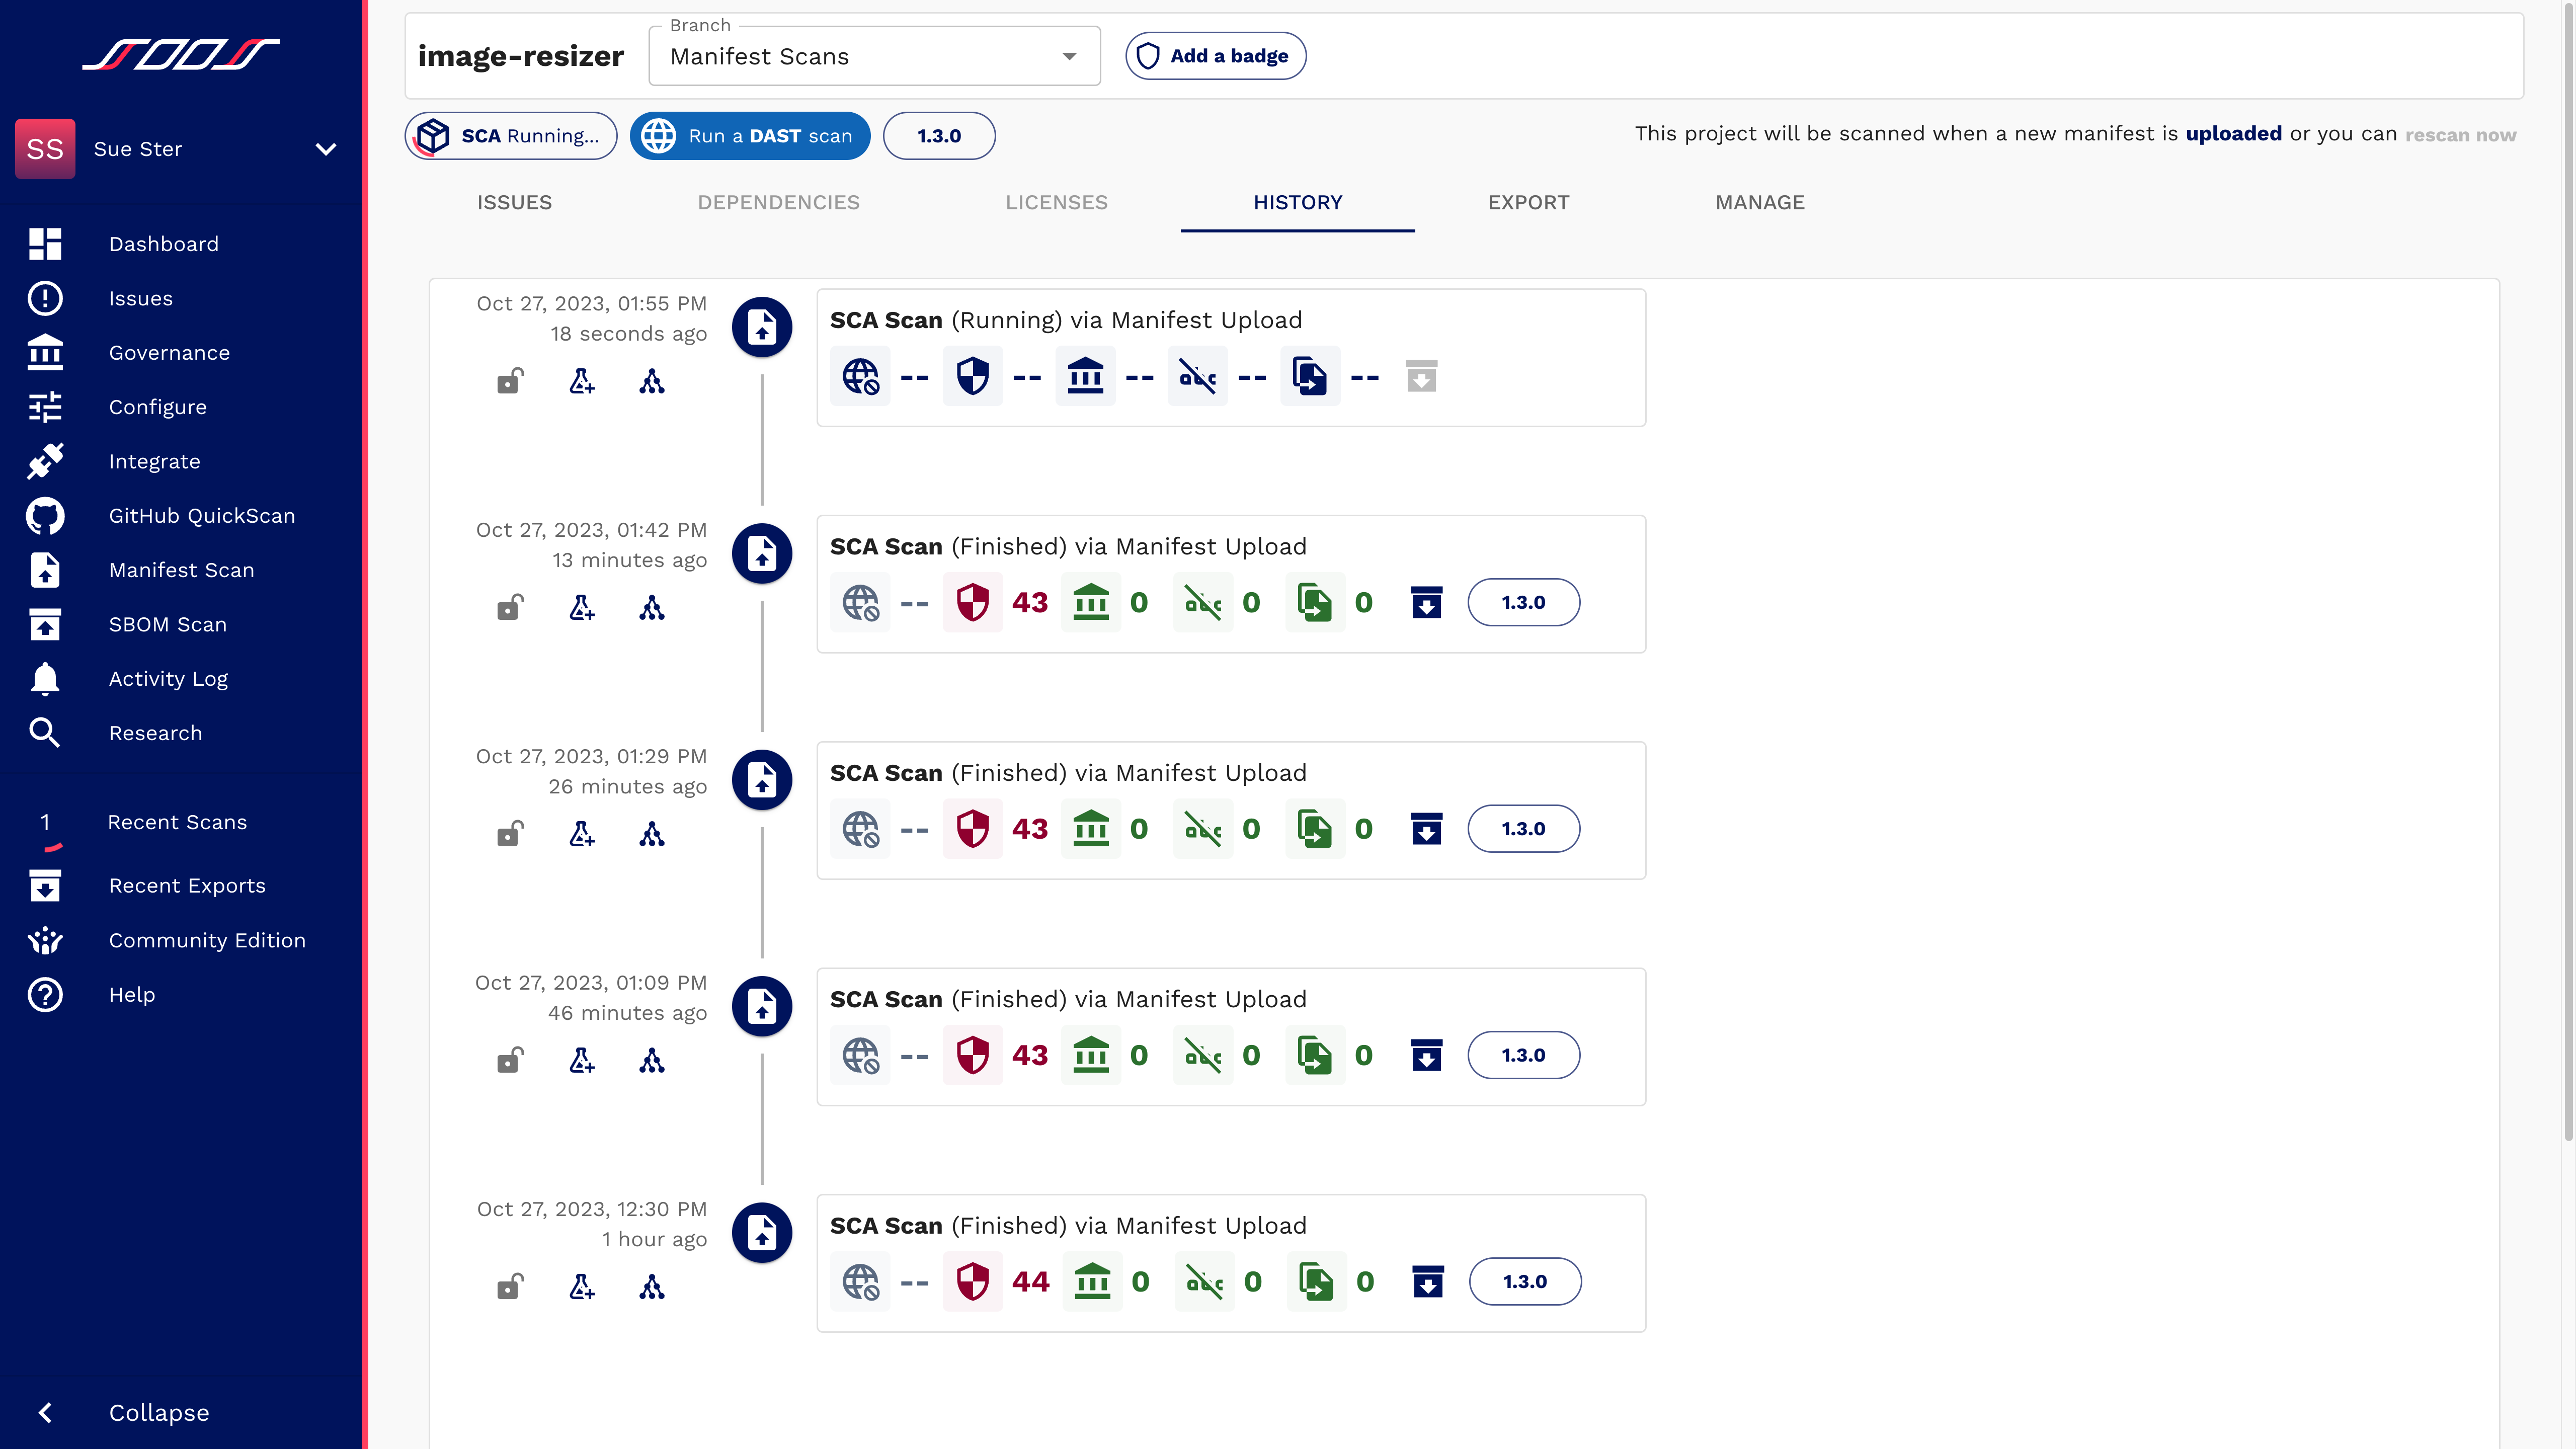Select the GitHub QuickScan sidebar icon
2576x1449 pixels.
tap(44, 515)
